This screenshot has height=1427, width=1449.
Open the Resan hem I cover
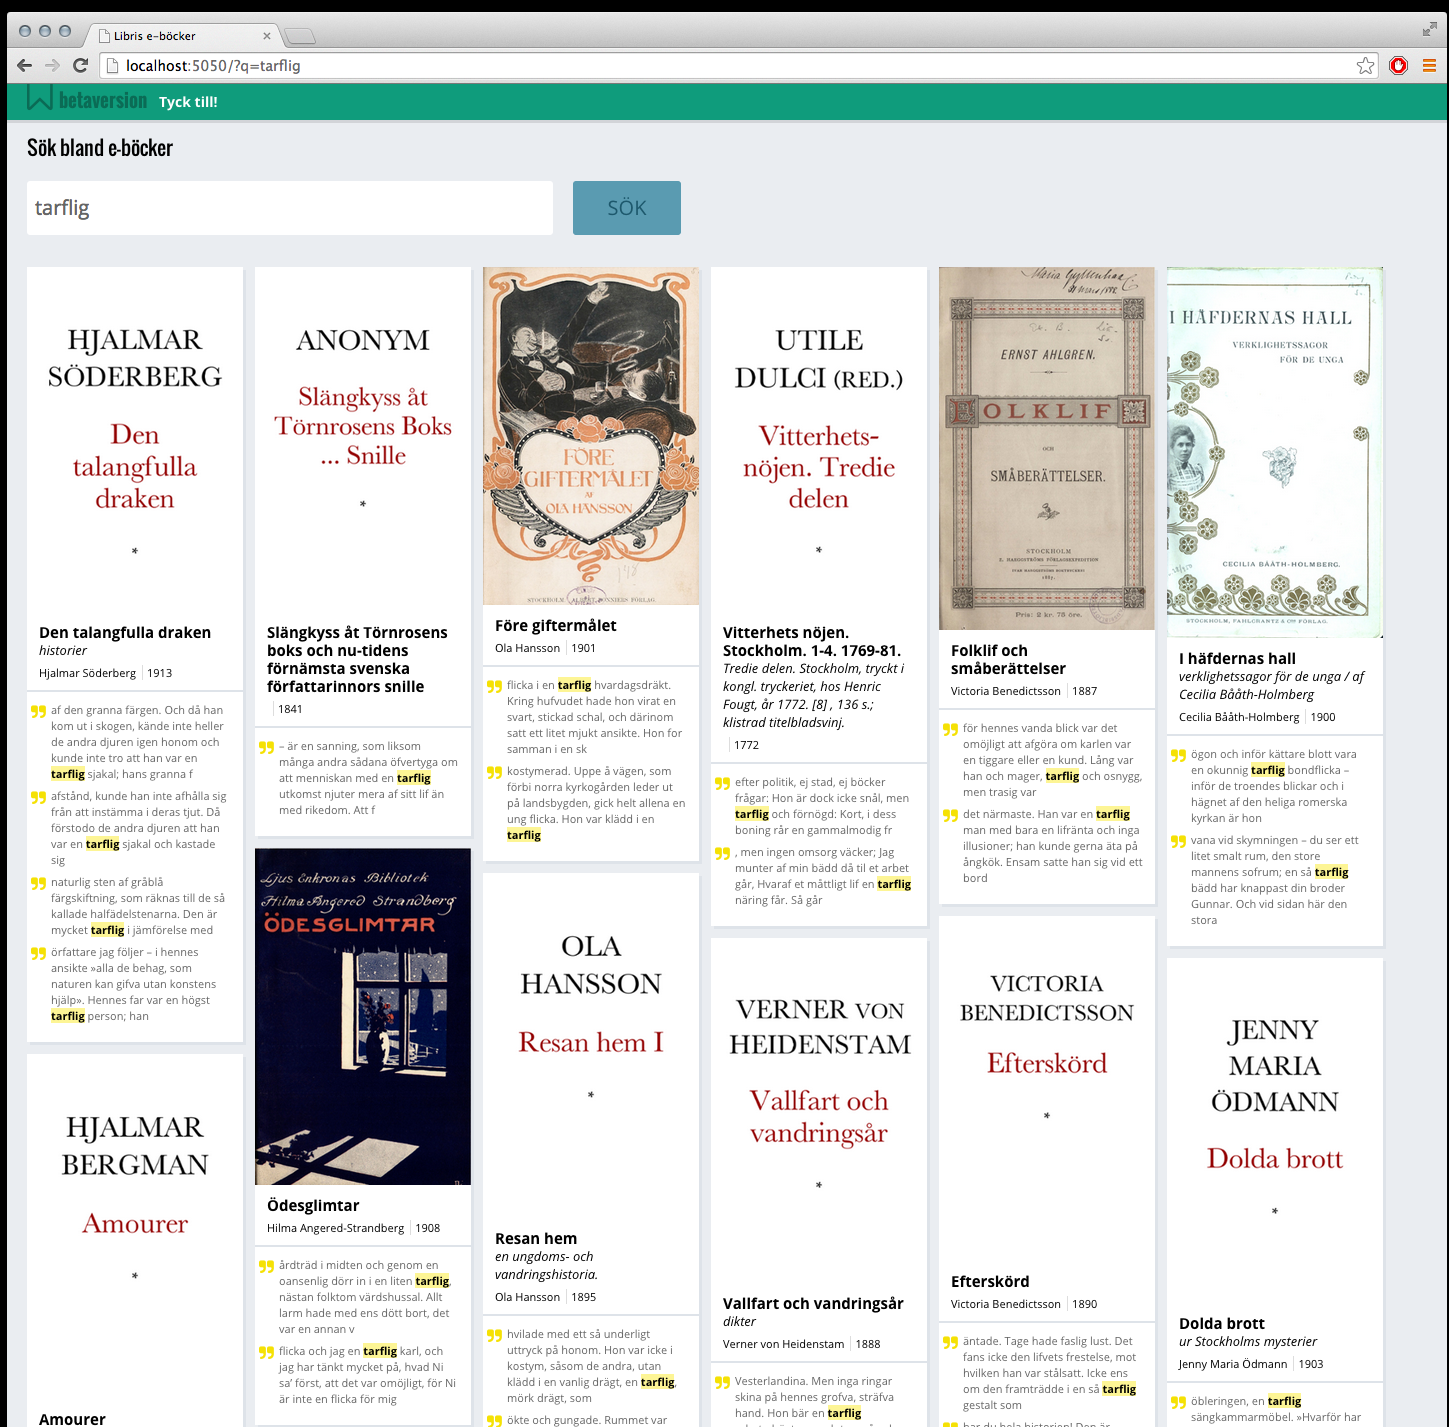(591, 1045)
